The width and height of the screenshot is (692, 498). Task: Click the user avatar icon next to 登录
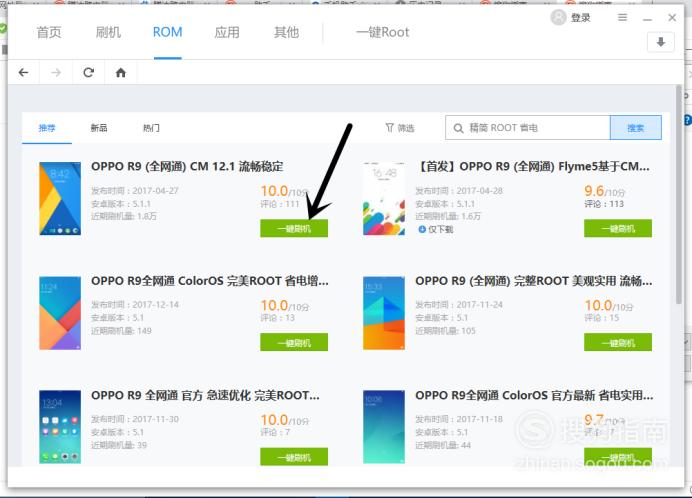tap(558, 17)
